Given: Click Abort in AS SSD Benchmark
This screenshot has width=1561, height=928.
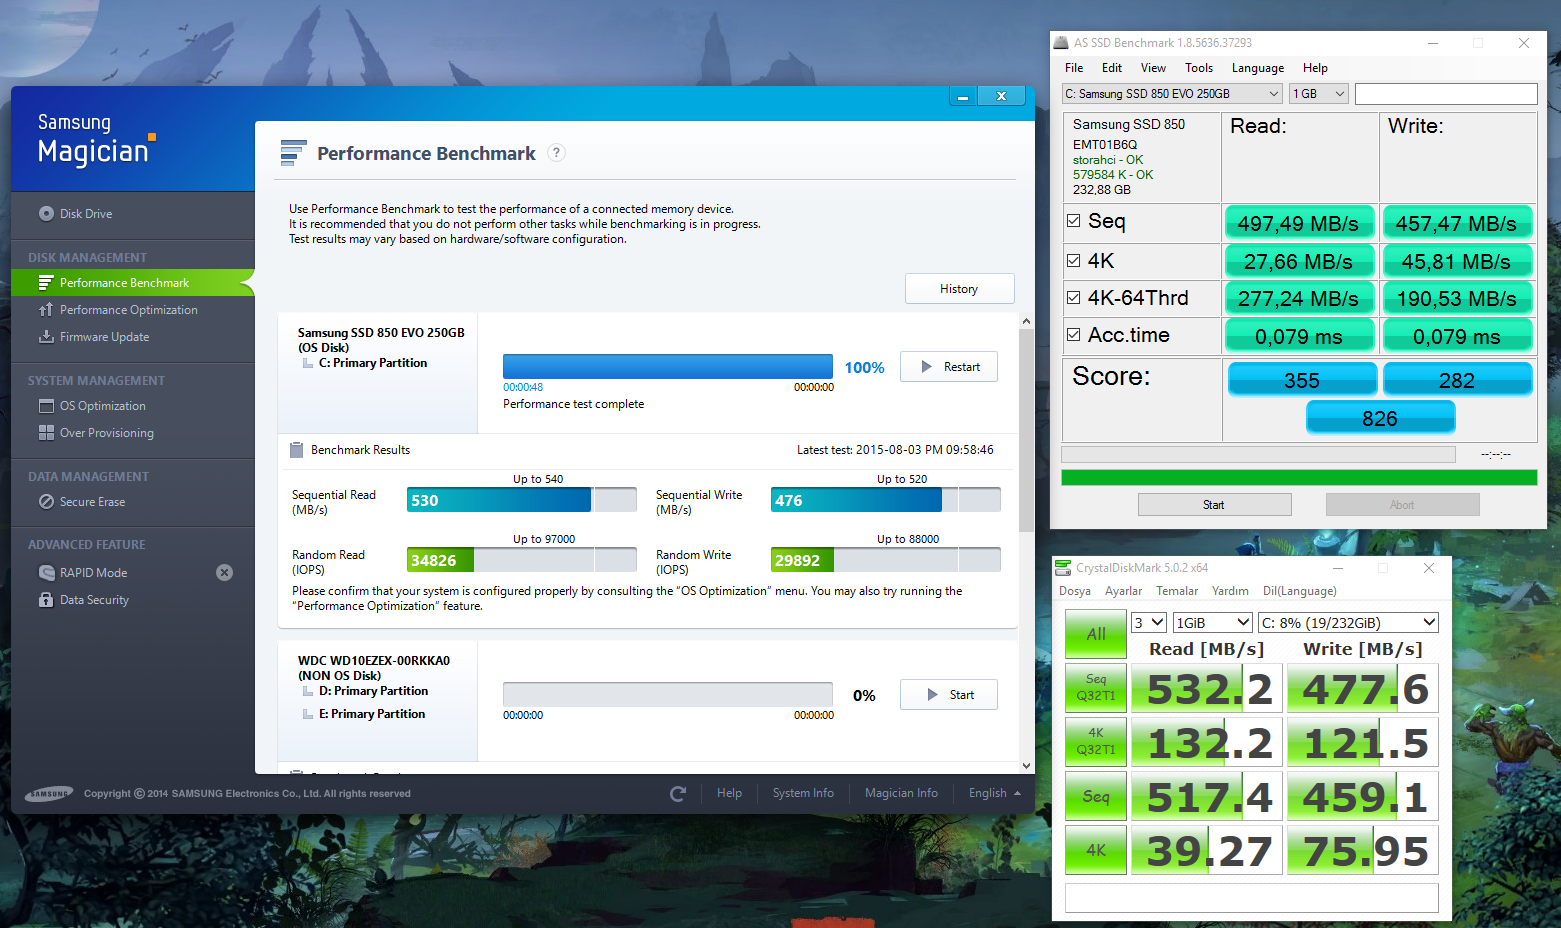Looking at the screenshot, I should [1402, 505].
